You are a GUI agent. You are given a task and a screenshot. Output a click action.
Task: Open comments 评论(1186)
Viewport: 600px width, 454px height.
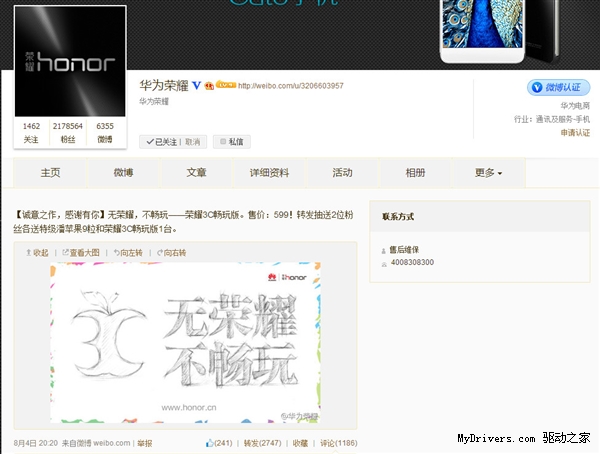click(339, 443)
